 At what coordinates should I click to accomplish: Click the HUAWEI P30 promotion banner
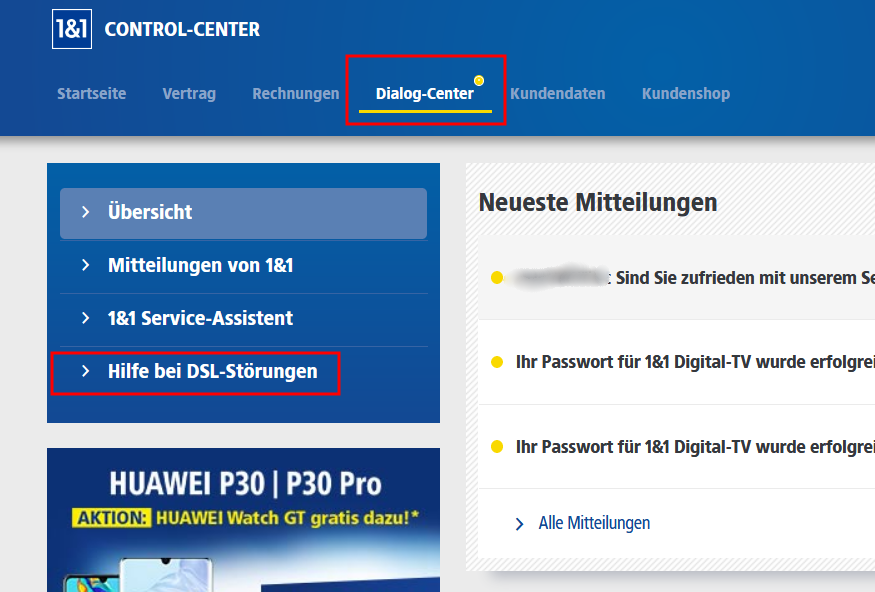(x=243, y=520)
